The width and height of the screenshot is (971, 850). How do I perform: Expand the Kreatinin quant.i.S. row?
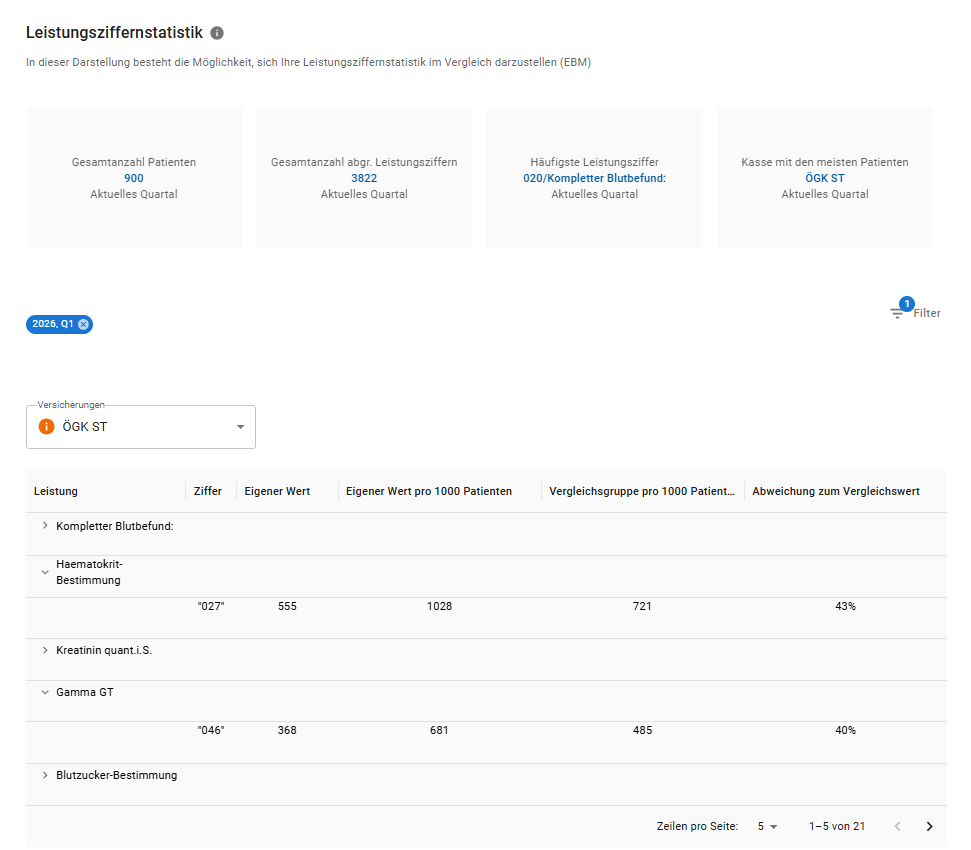point(45,650)
